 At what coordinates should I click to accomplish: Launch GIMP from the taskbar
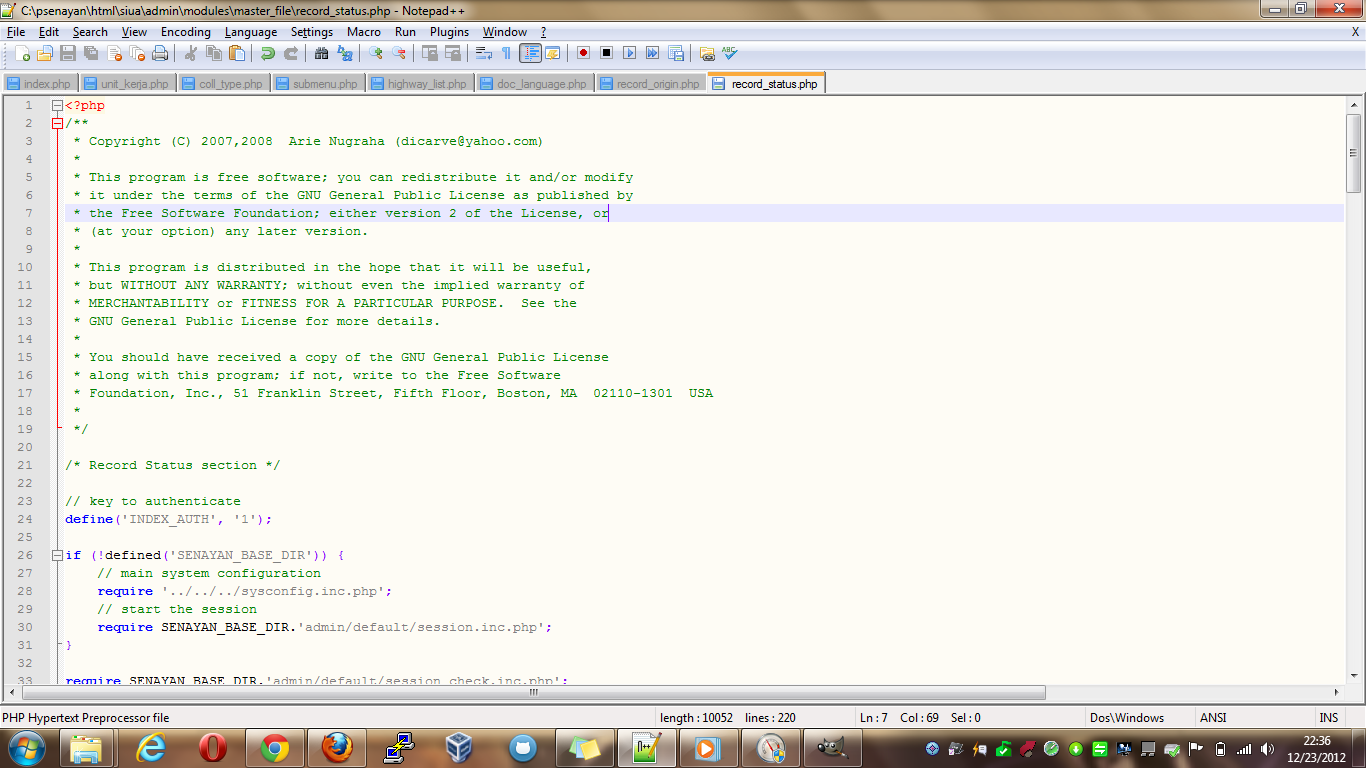pyautogui.click(x=833, y=747)
